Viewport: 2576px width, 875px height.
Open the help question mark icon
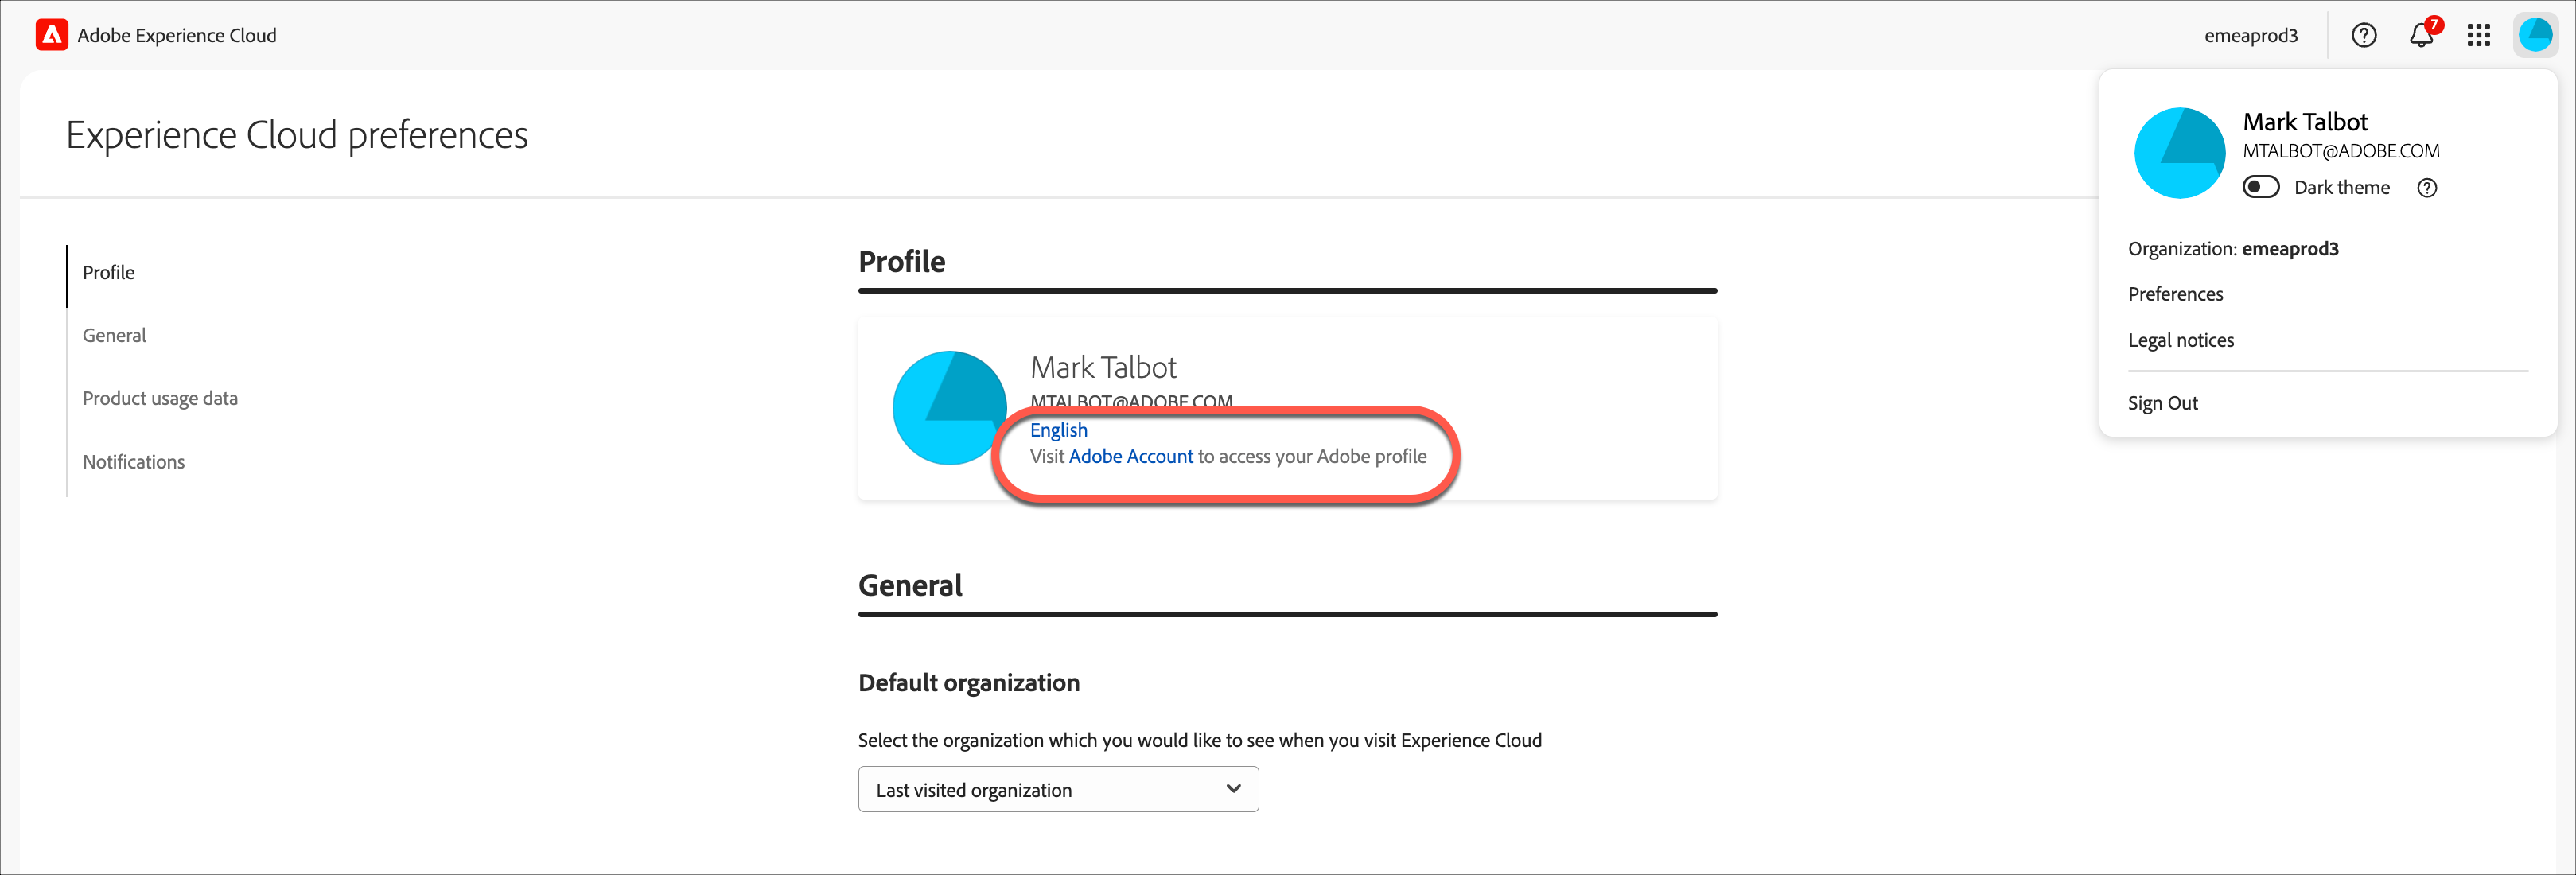pos(2363,35)
